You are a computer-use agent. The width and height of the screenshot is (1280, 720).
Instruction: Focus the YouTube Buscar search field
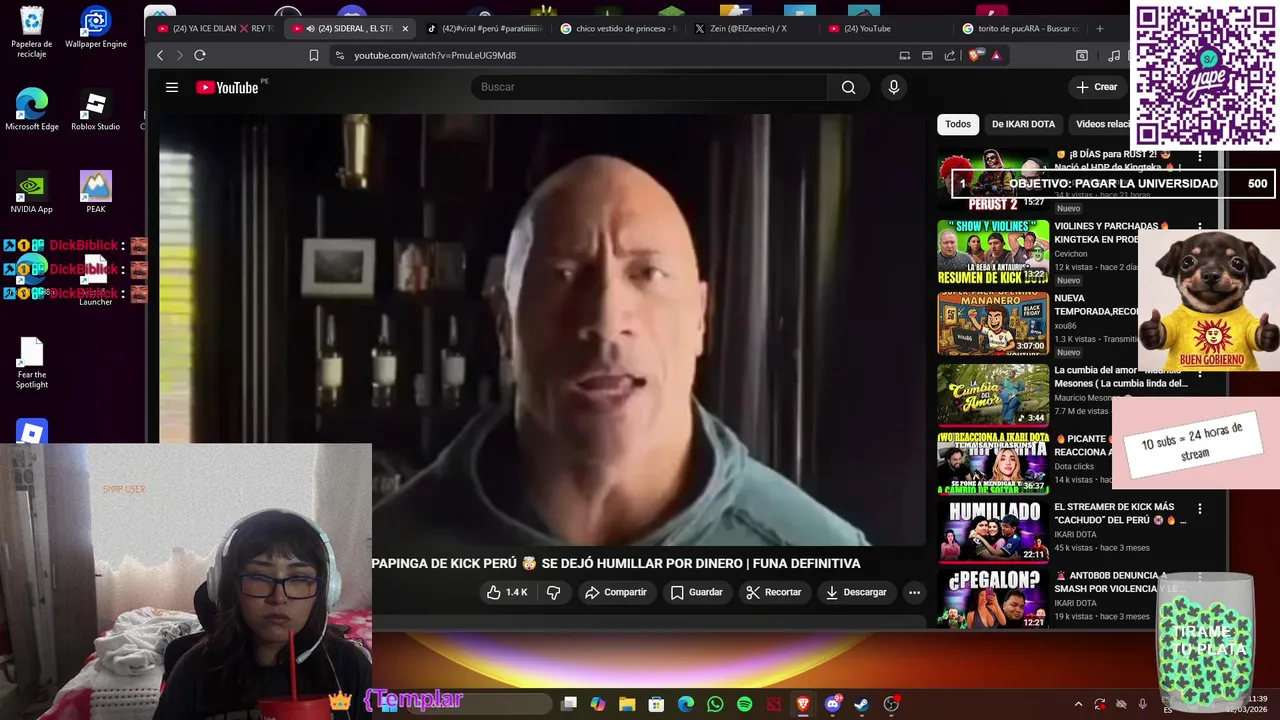[649, 87]
